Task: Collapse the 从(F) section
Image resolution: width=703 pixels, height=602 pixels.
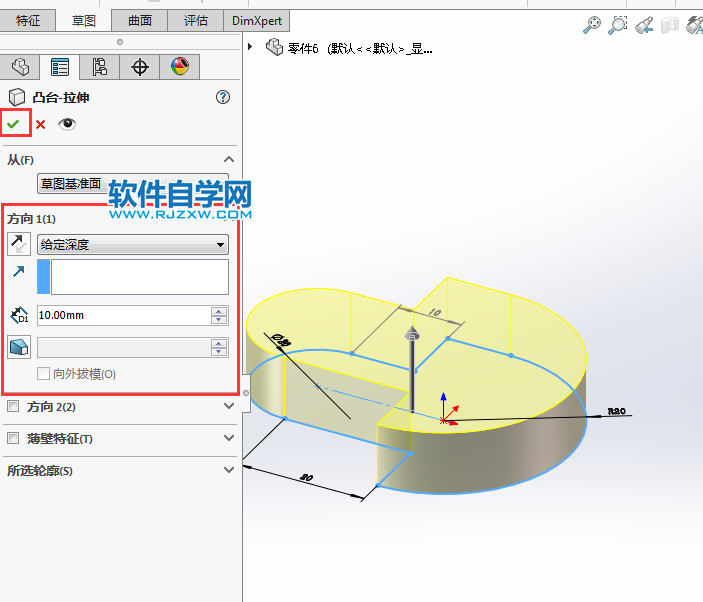Action: point(229,160)
